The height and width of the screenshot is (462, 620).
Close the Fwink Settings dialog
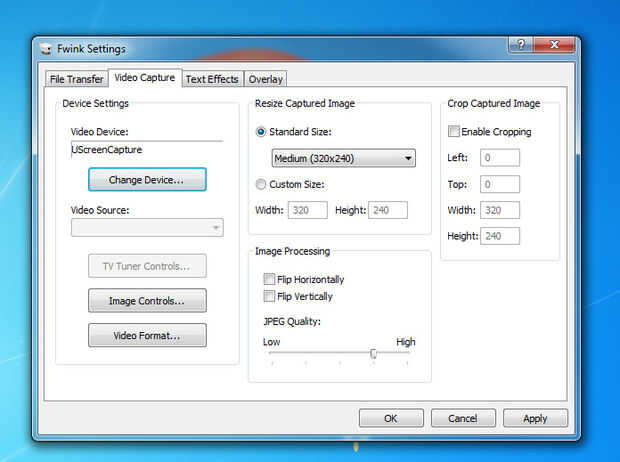pos(554,45)
